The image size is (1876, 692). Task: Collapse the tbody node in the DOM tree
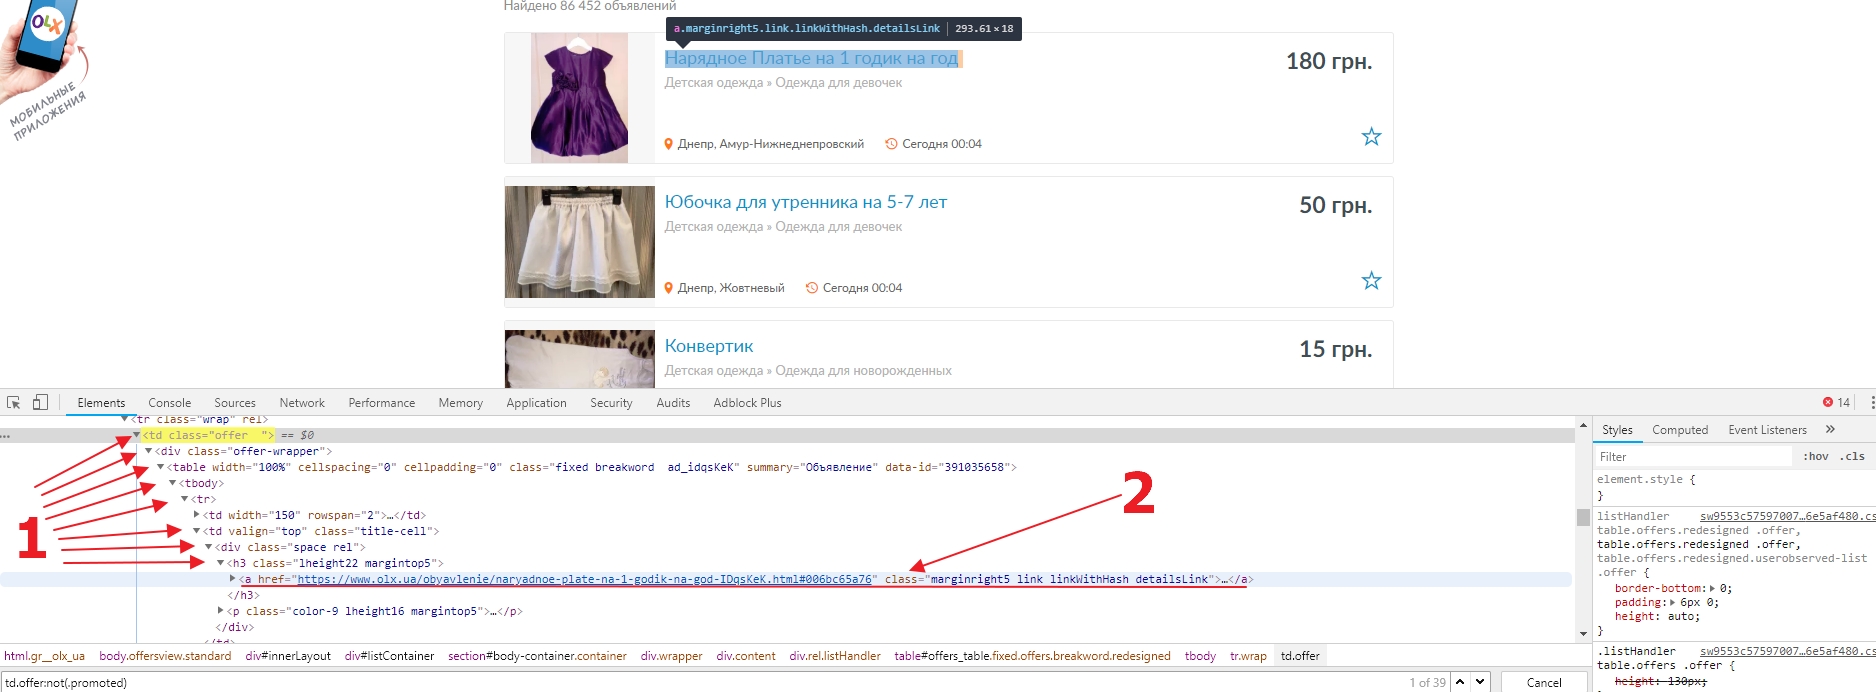point(172,483)
